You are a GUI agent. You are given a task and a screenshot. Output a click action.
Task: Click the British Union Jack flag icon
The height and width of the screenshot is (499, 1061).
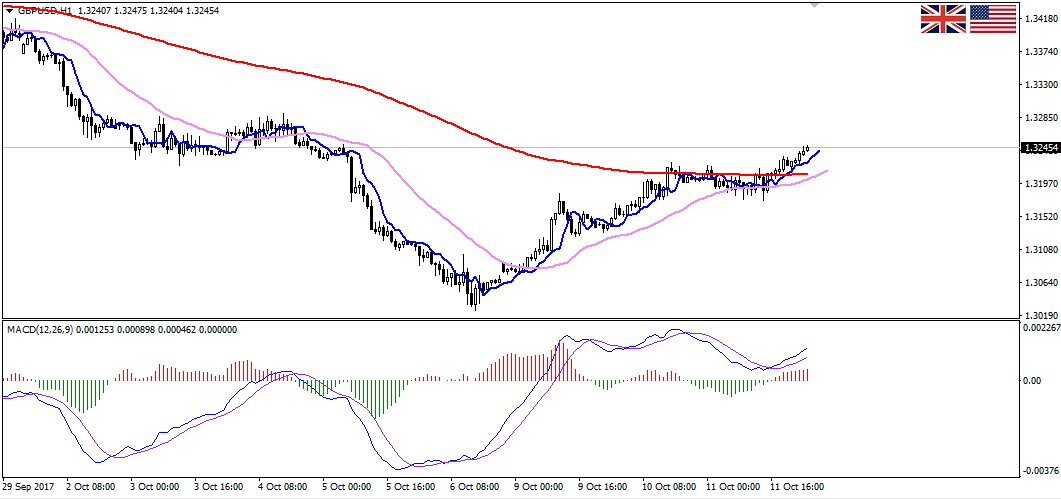click(x=943, y=19)
